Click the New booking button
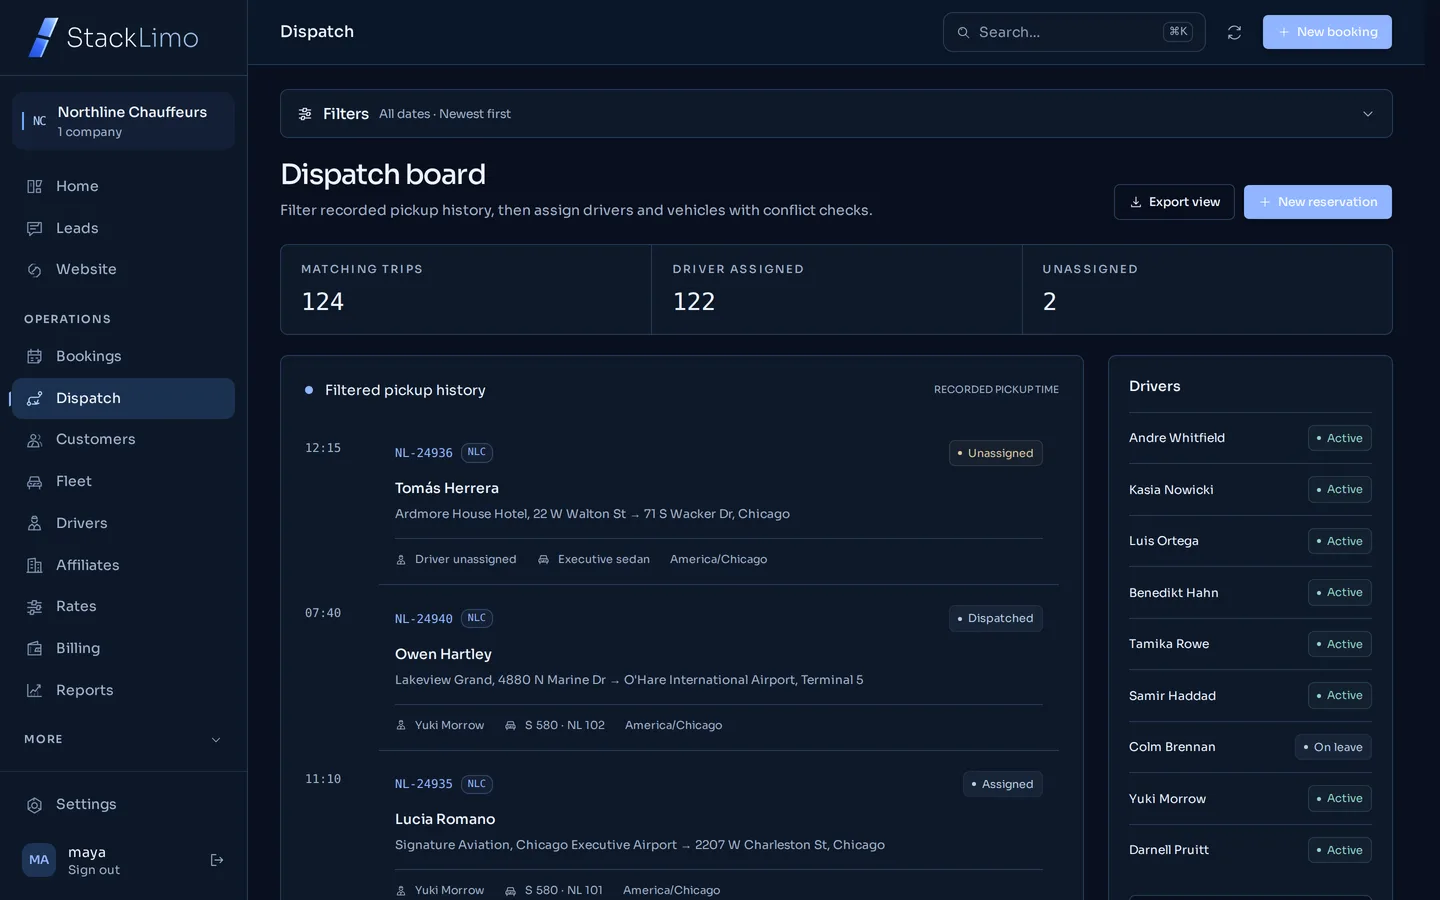The image size is (1440, 900). pyautogui.click(x=1327, y=32)
